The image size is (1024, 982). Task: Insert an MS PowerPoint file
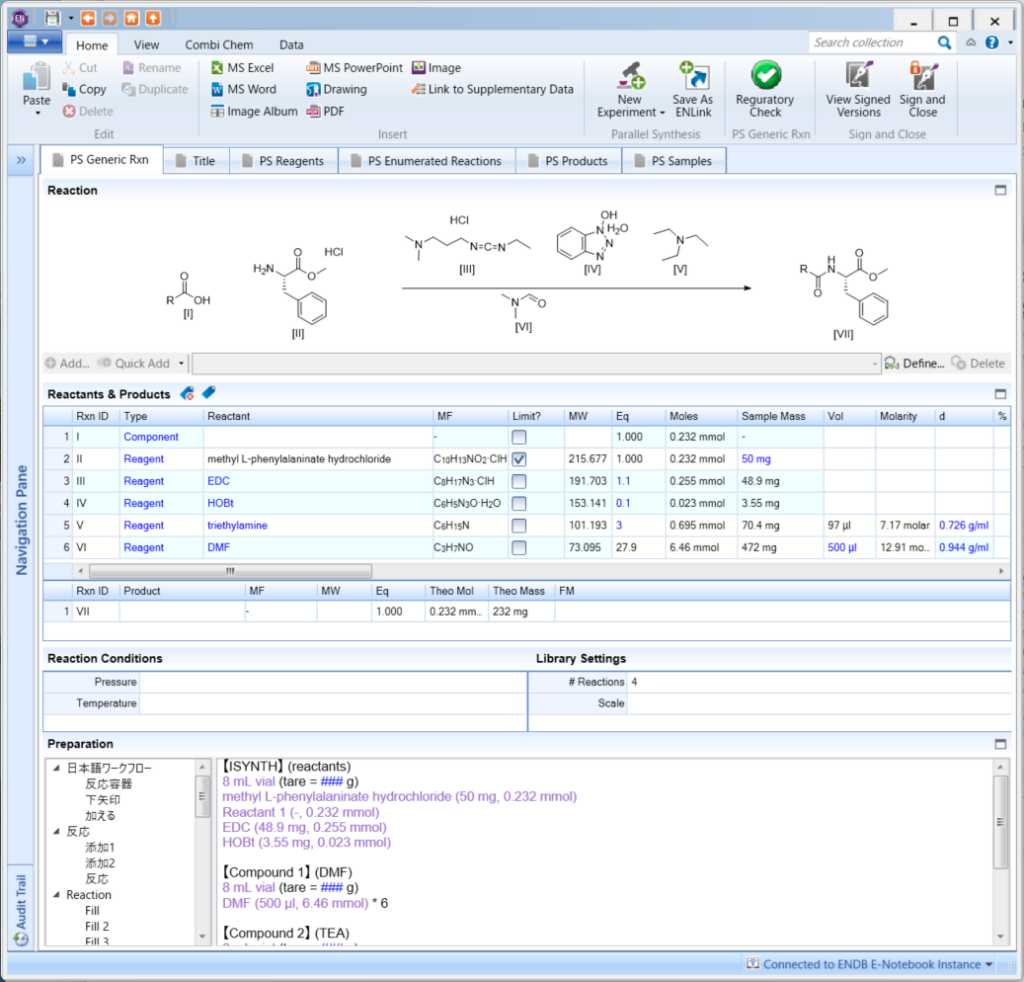coord(354,68)
